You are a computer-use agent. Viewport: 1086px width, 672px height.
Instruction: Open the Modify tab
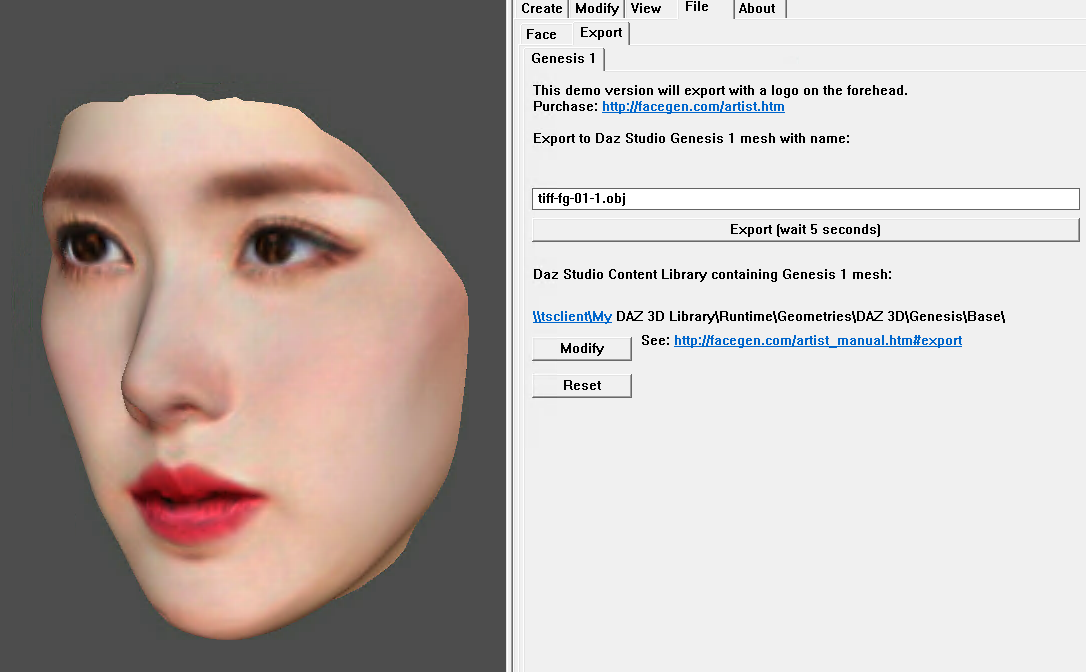(x=596, y=8)
